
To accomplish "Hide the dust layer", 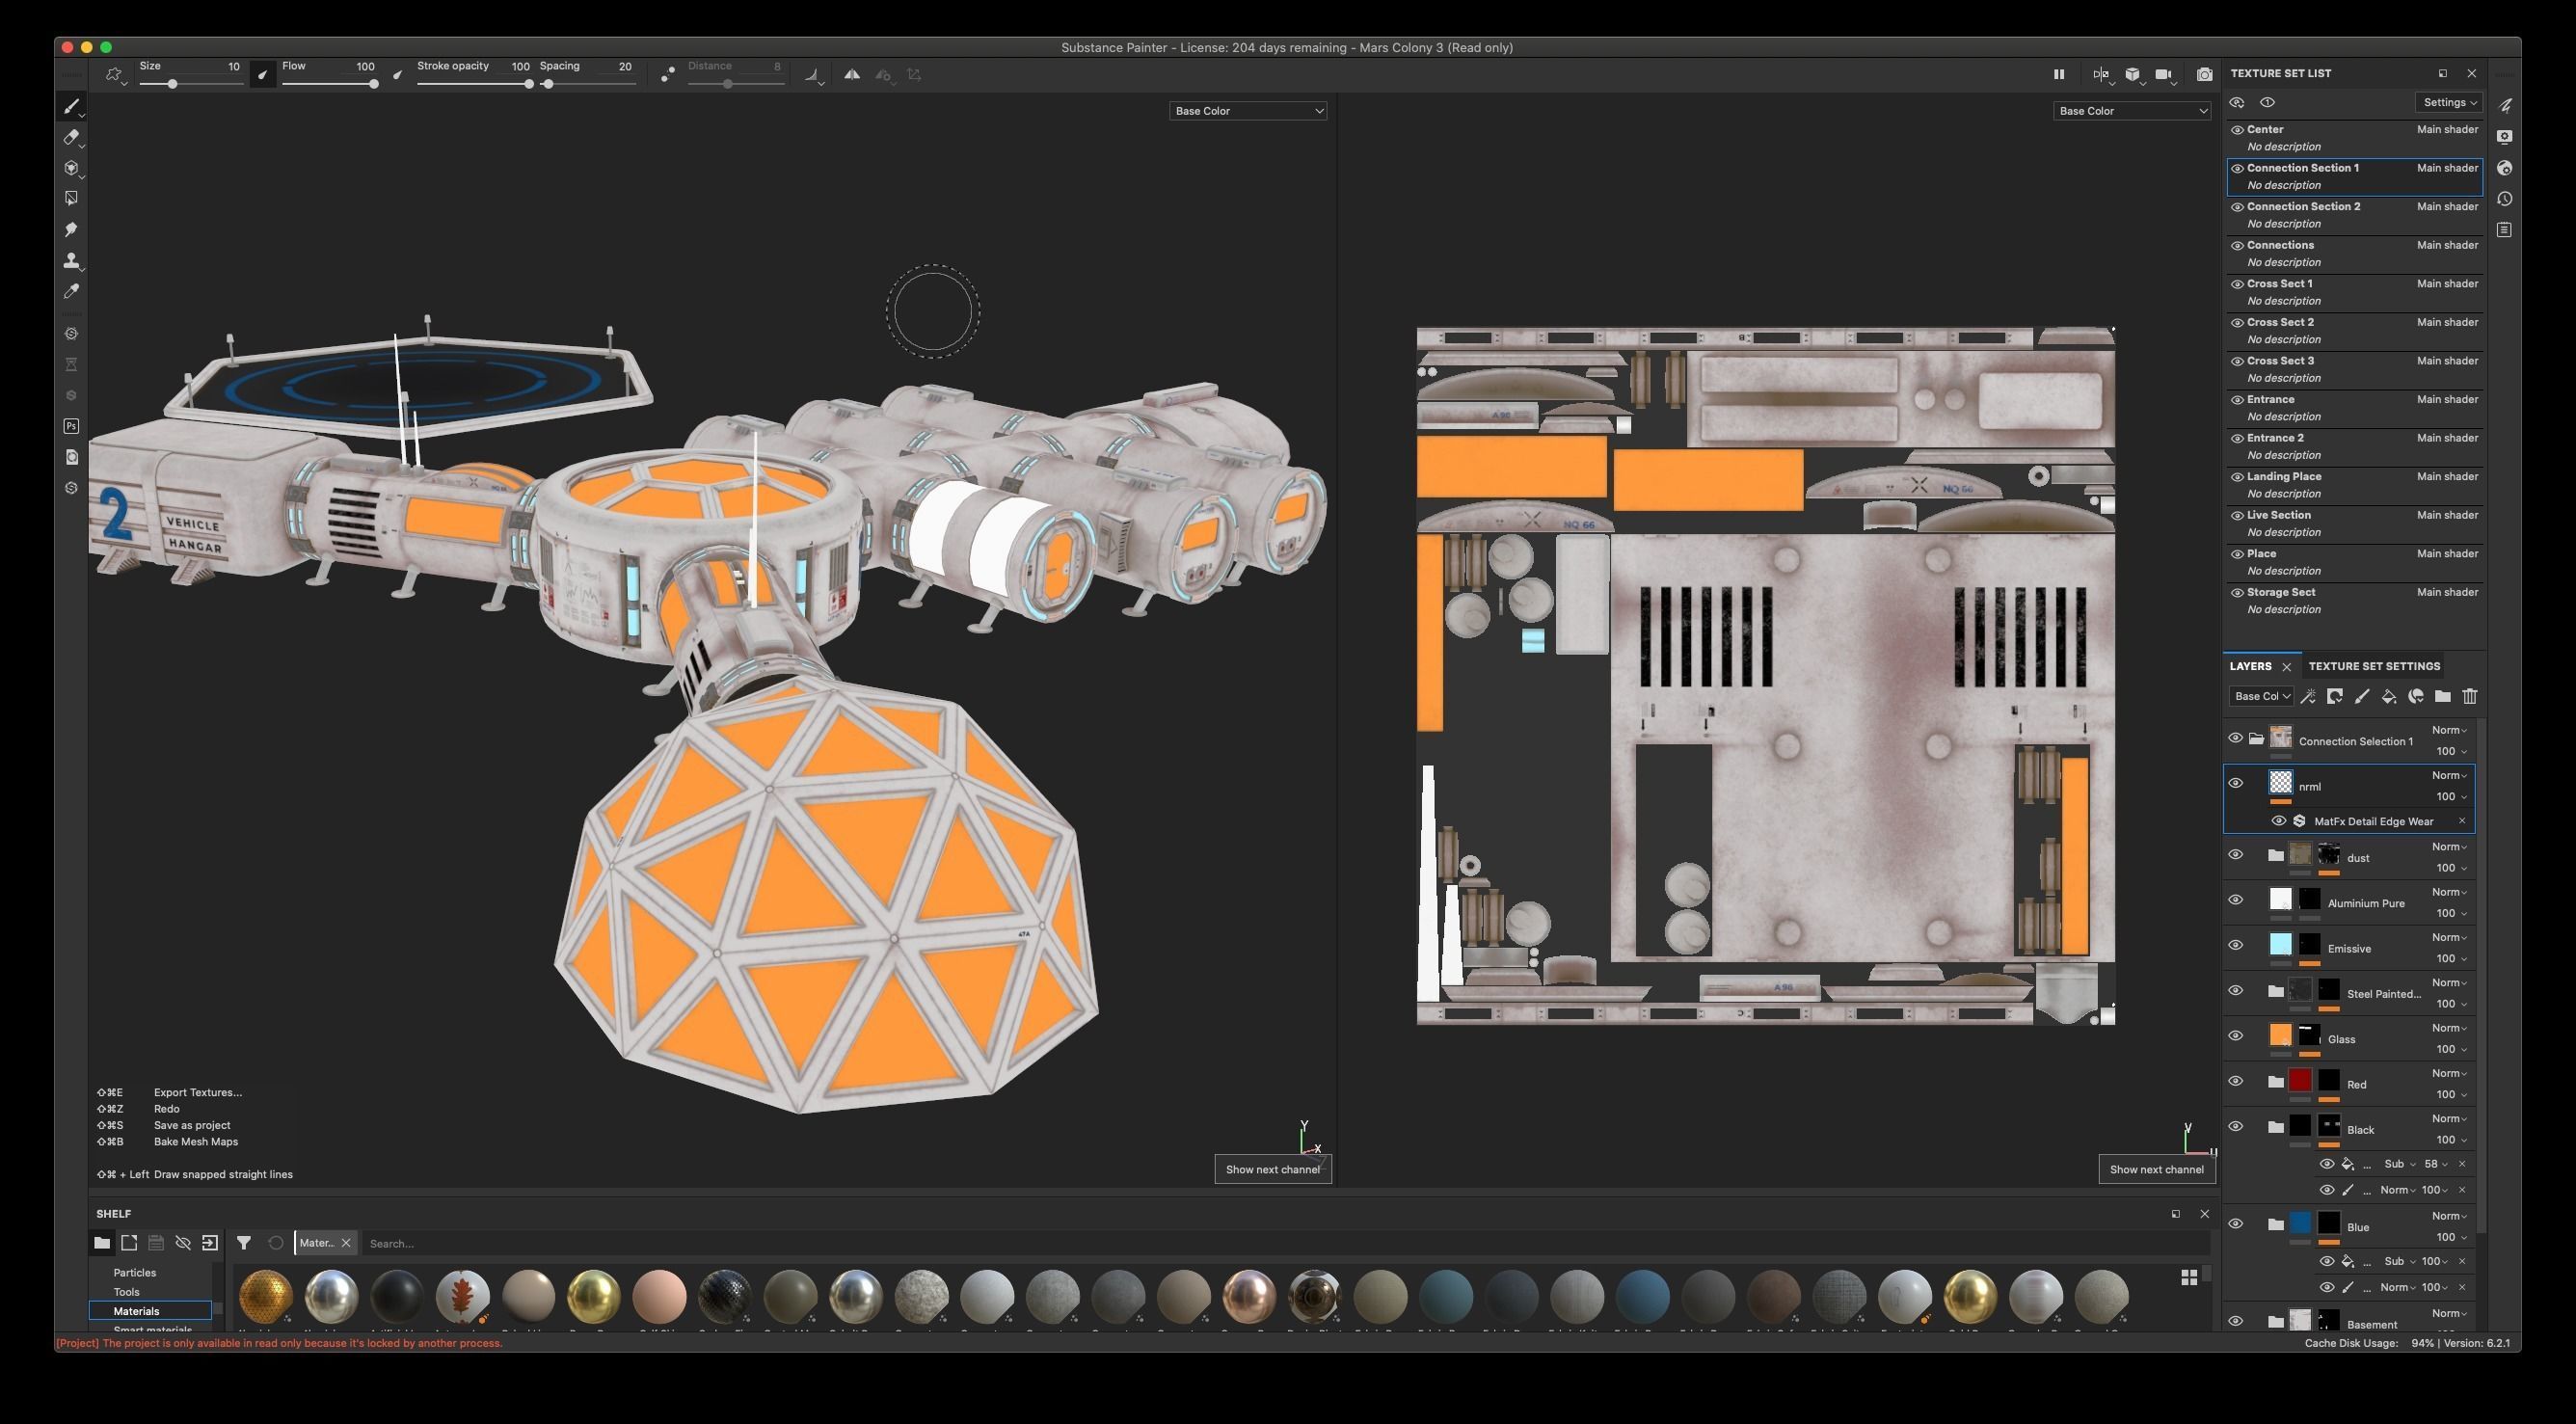I will pyautogui.click(x=2236, y=854).
